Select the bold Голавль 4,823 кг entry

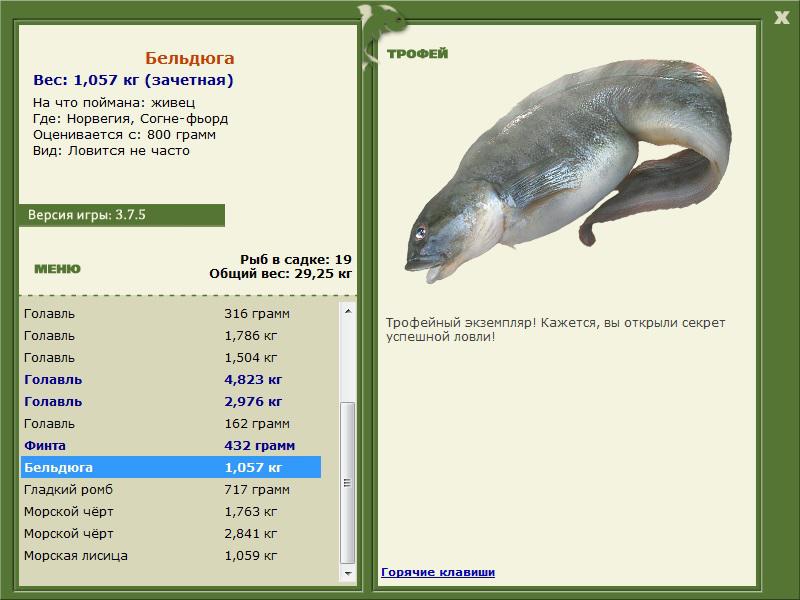pos(171,380)
